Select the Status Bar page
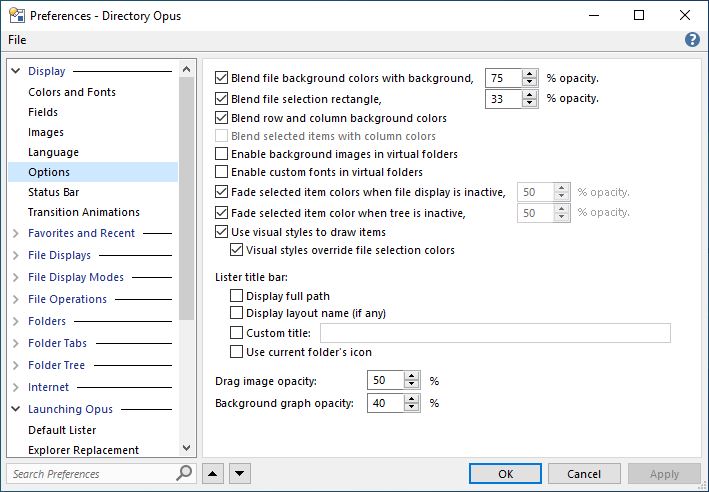 [53, 192]
